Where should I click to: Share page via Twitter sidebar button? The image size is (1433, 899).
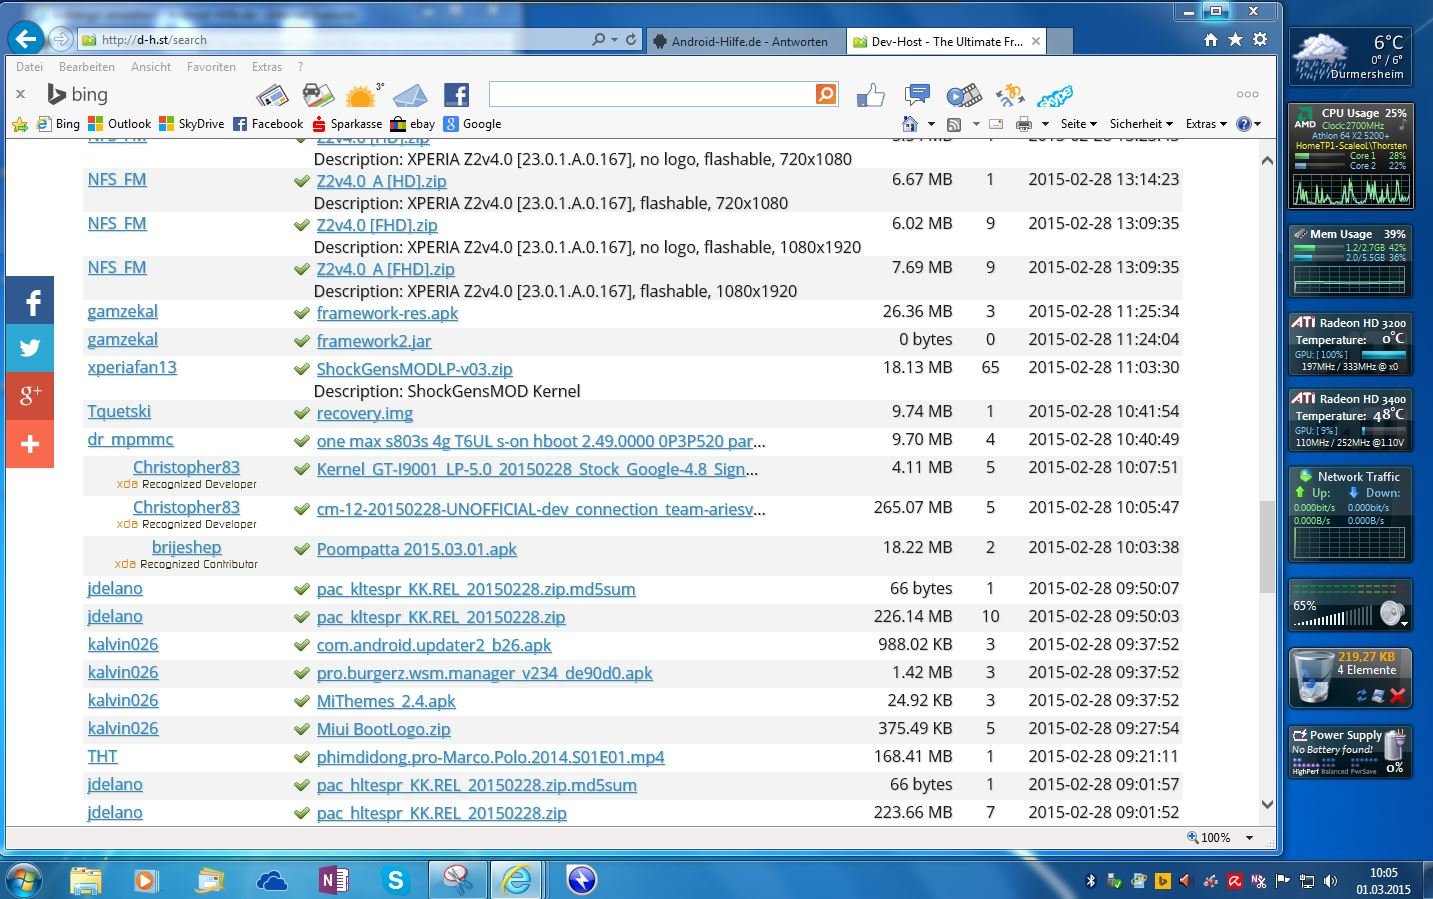pyautogui.click(x=30, y=348)
